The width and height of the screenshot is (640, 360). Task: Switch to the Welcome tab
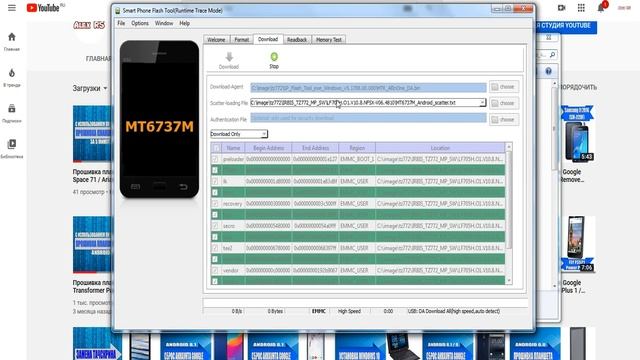[216, 40]
